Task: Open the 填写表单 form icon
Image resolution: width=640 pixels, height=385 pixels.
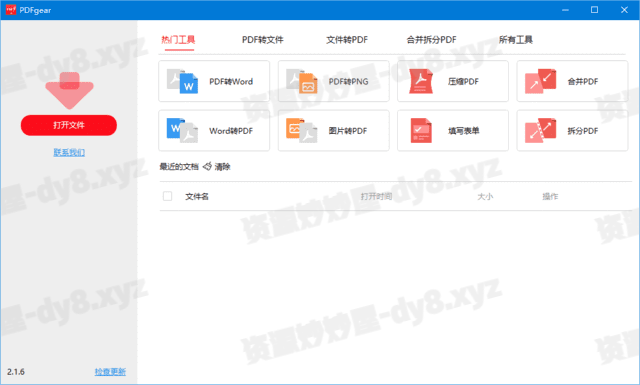Action: pos(421,131)
